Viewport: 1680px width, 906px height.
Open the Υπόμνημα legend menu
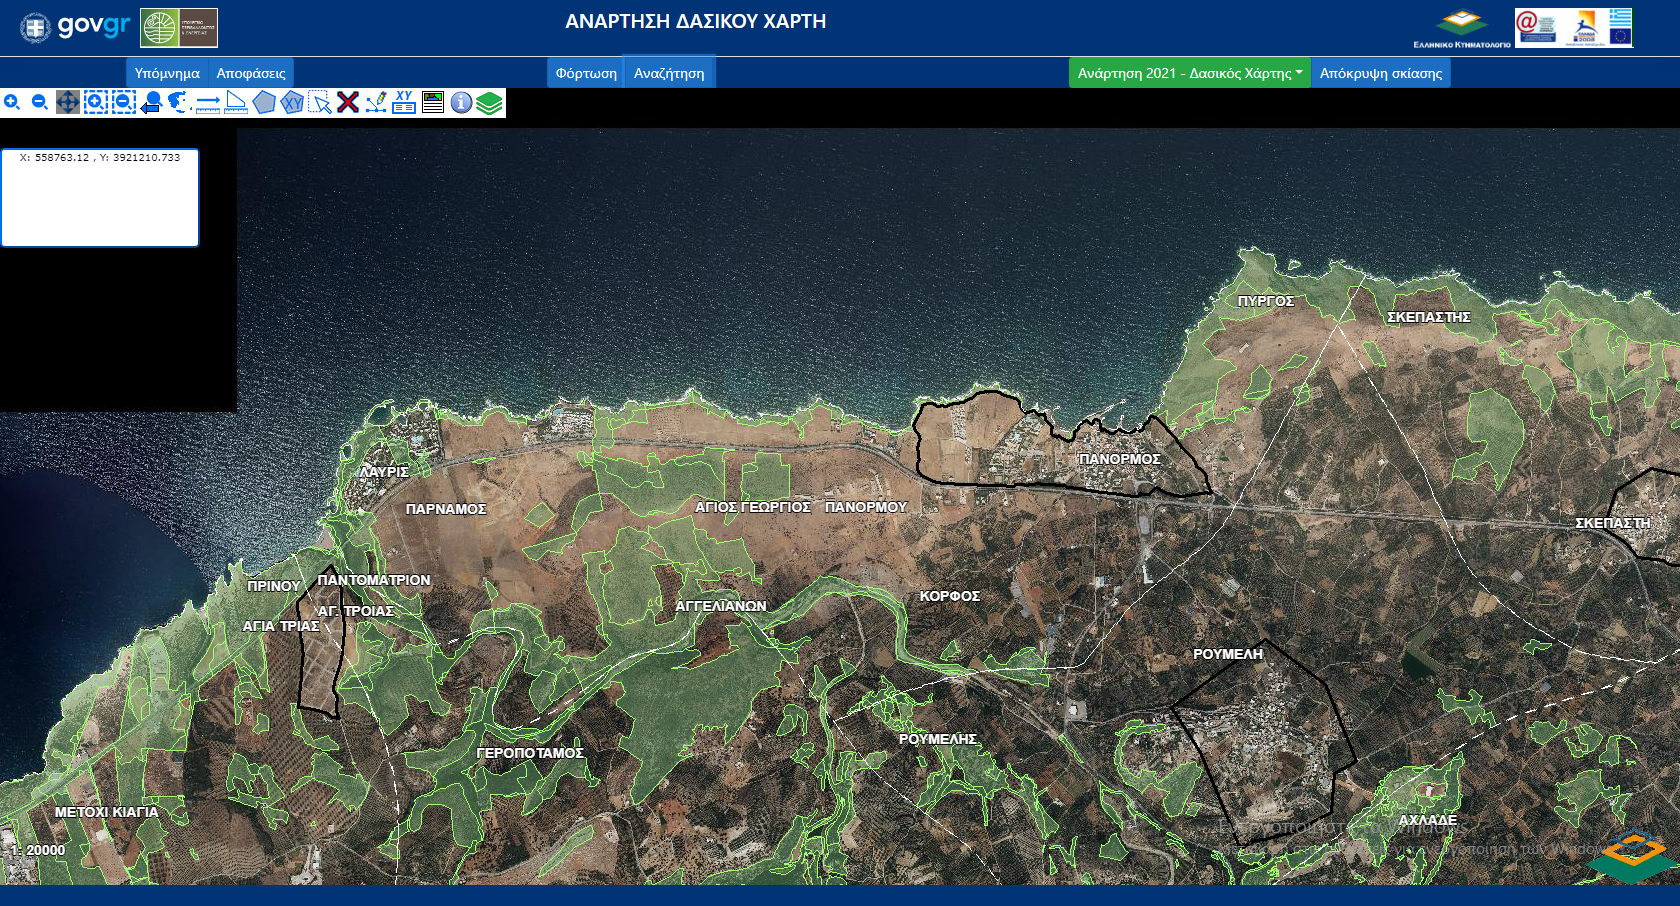pos(167,73)
